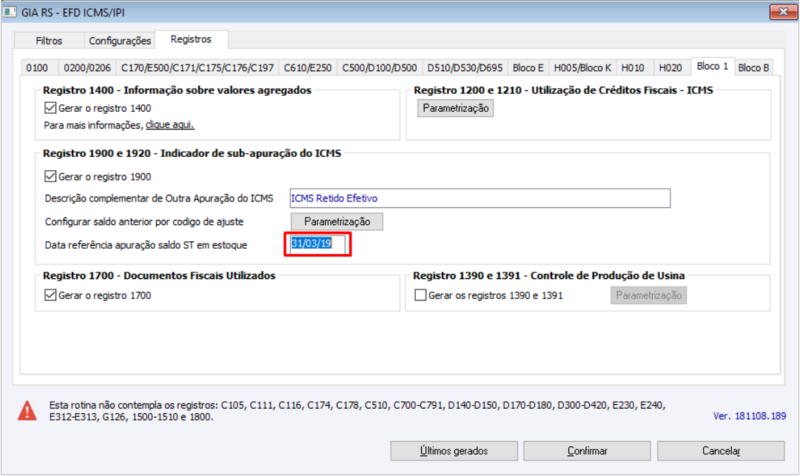Click the 'Configurar saldo anterior por codigo de ajuste' label
The width and height of the screenshot is (800, 476).
coord(144,222)
